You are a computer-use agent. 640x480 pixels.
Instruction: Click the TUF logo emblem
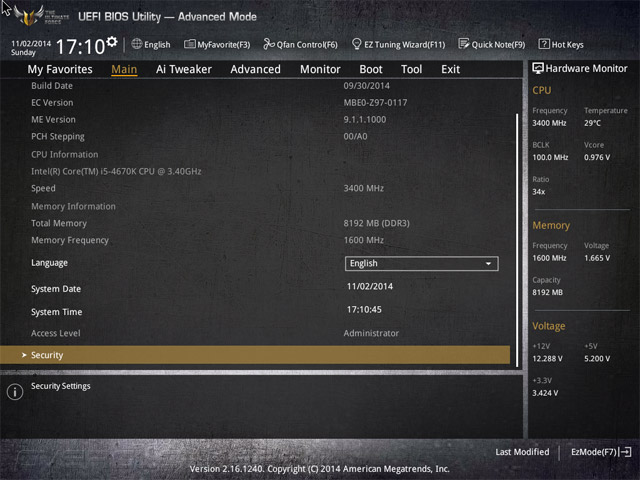(x=29, y=16)
